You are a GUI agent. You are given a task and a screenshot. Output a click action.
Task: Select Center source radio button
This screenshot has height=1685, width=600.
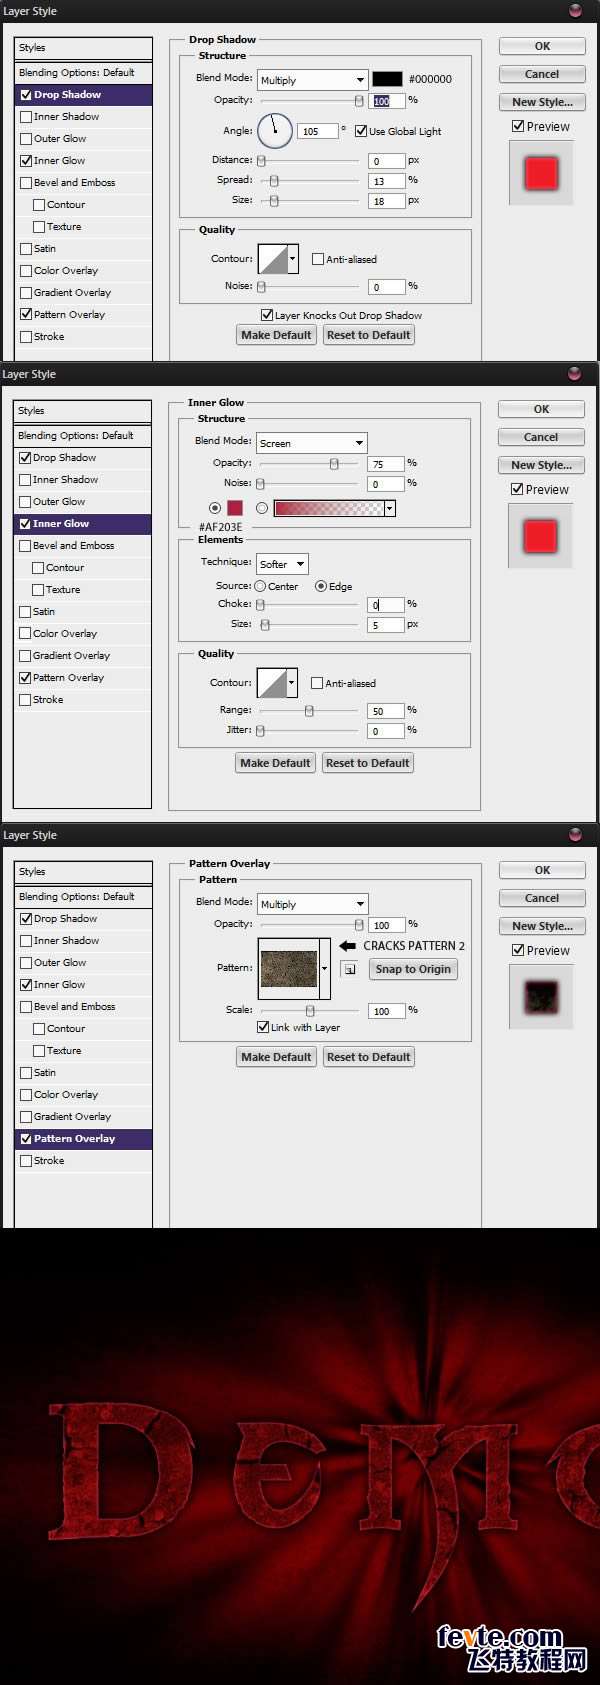[x=260, y=586]
